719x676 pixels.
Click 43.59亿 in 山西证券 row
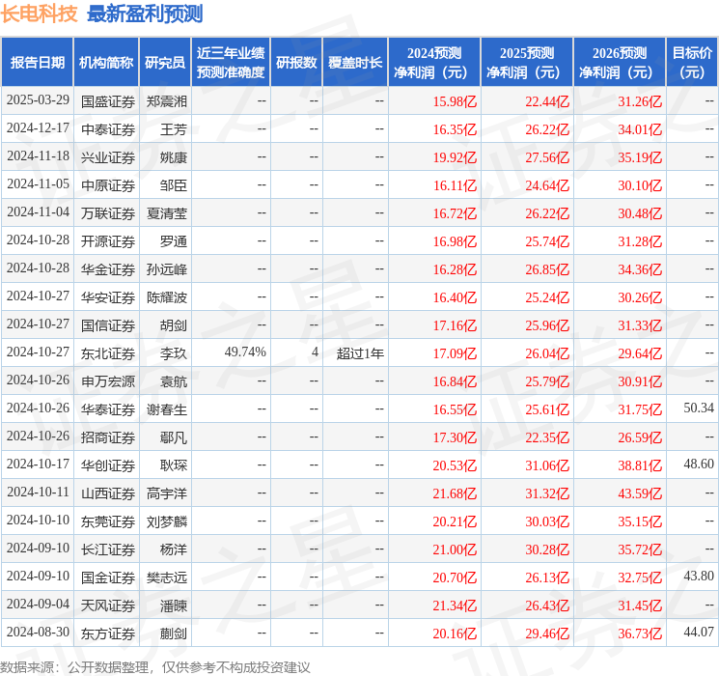[640, 493]
